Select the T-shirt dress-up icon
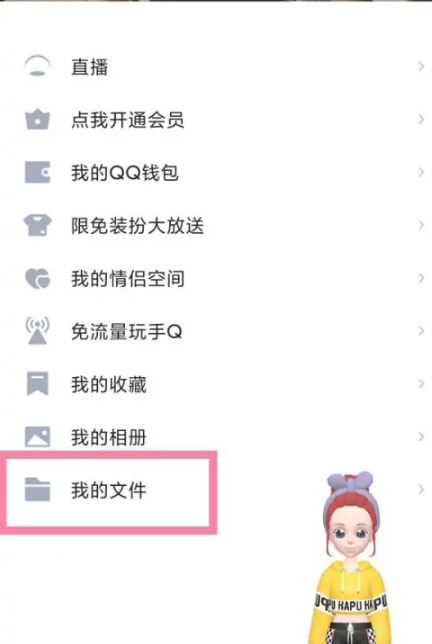Screen dimensions: 432x644 [37, 225]
